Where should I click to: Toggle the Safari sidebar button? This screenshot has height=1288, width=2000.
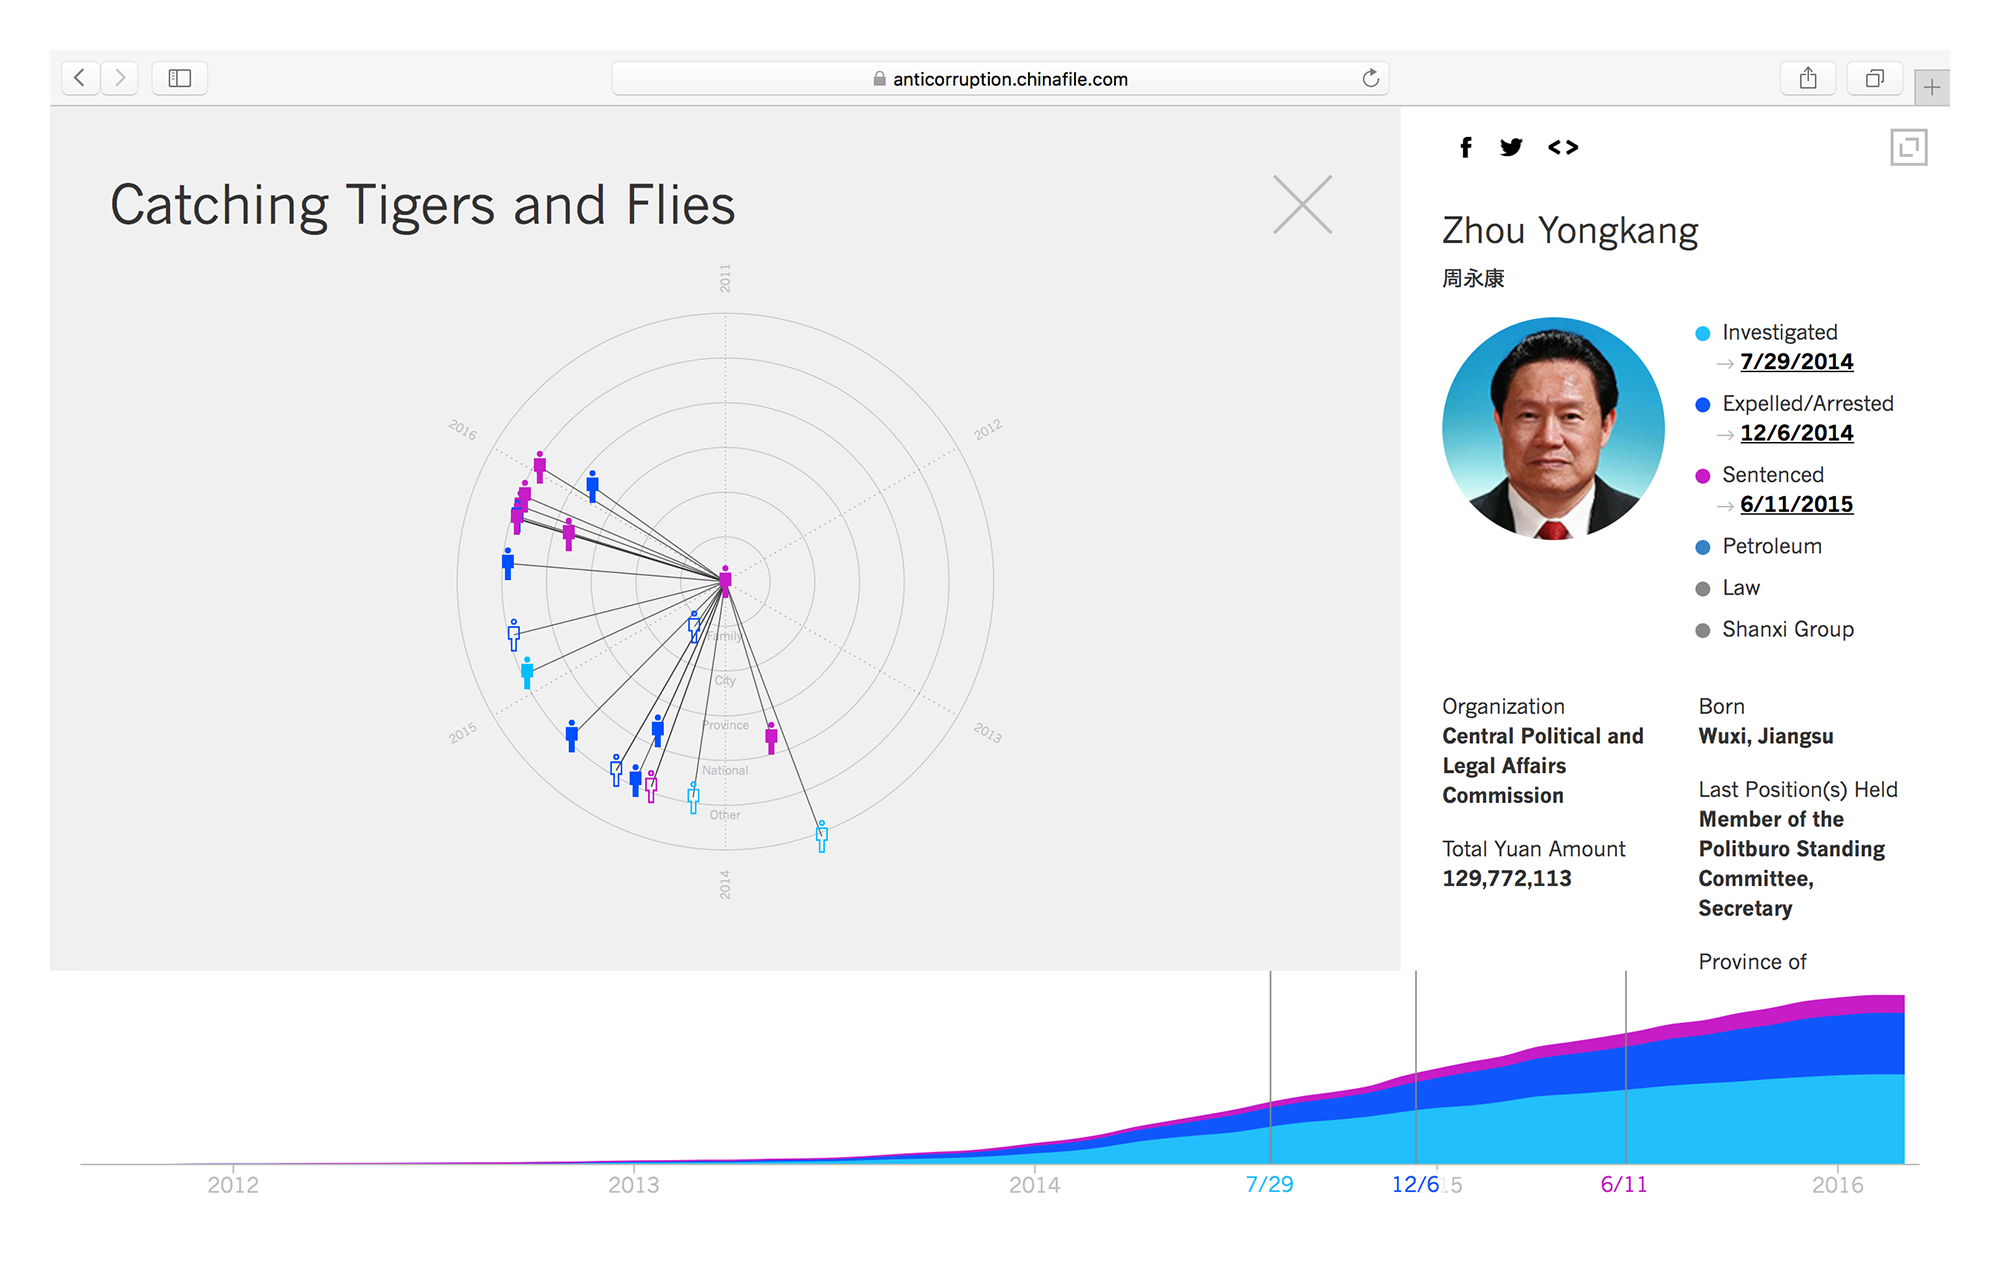pyautogui.click(x=180, y=78)
